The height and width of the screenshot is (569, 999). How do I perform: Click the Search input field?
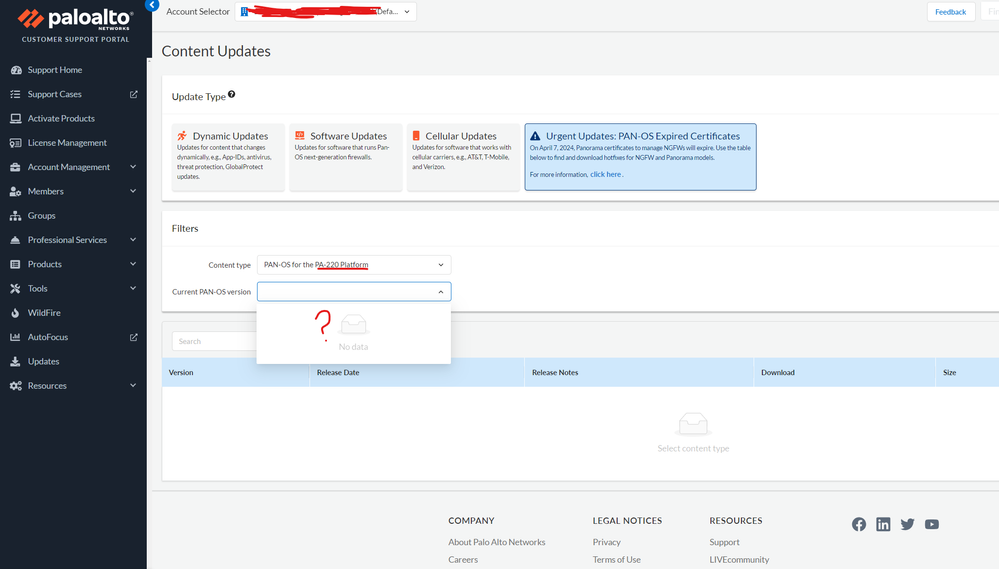(x=214, y=341)
